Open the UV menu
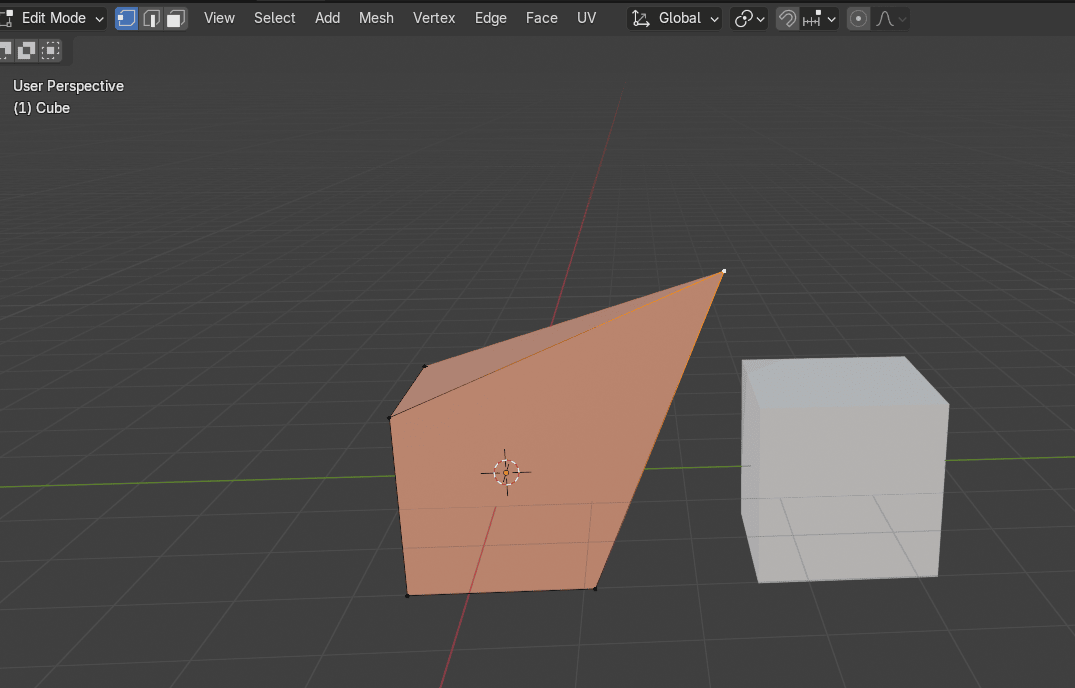1075x688 pixels. click(x=586, y=18)
